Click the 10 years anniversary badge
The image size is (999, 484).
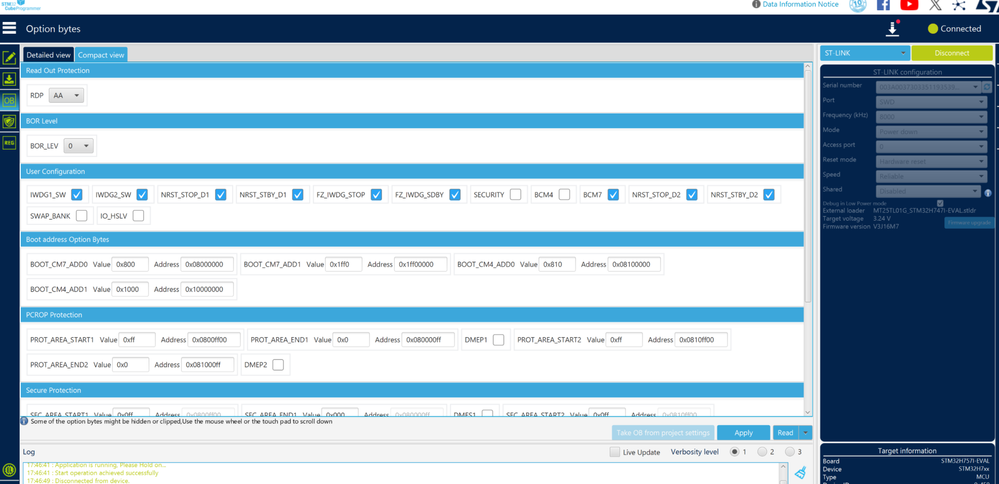858,5
